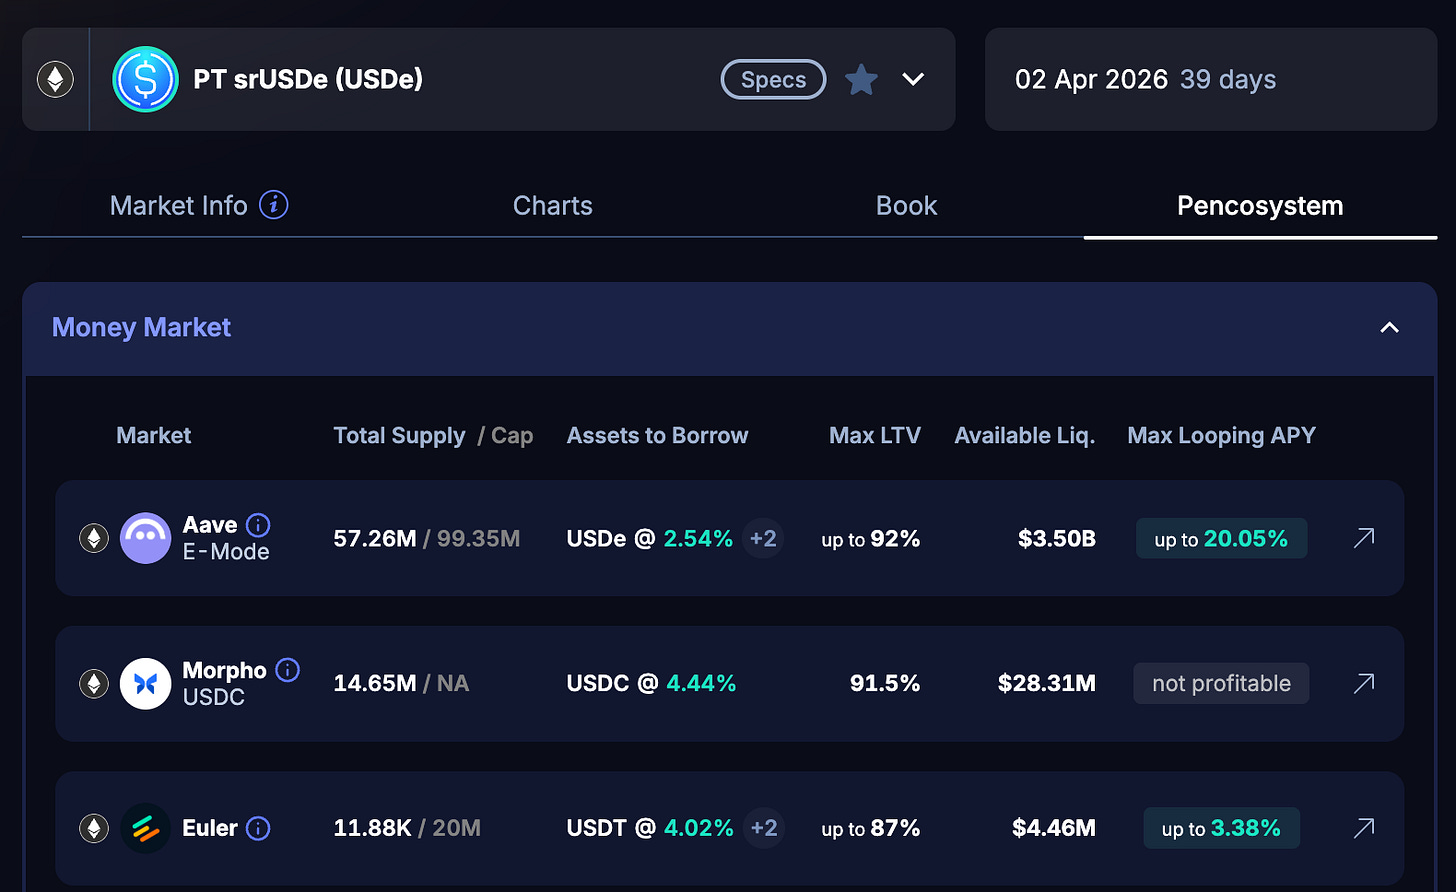Click the Market column header

point(153,436)
